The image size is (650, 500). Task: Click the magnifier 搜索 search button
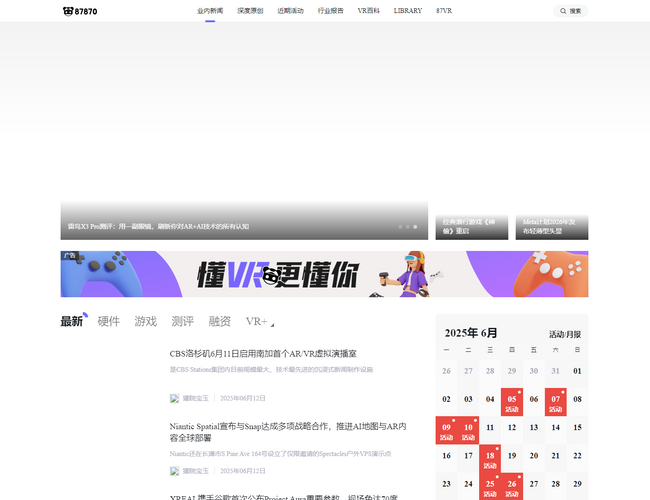click(570, 11)
